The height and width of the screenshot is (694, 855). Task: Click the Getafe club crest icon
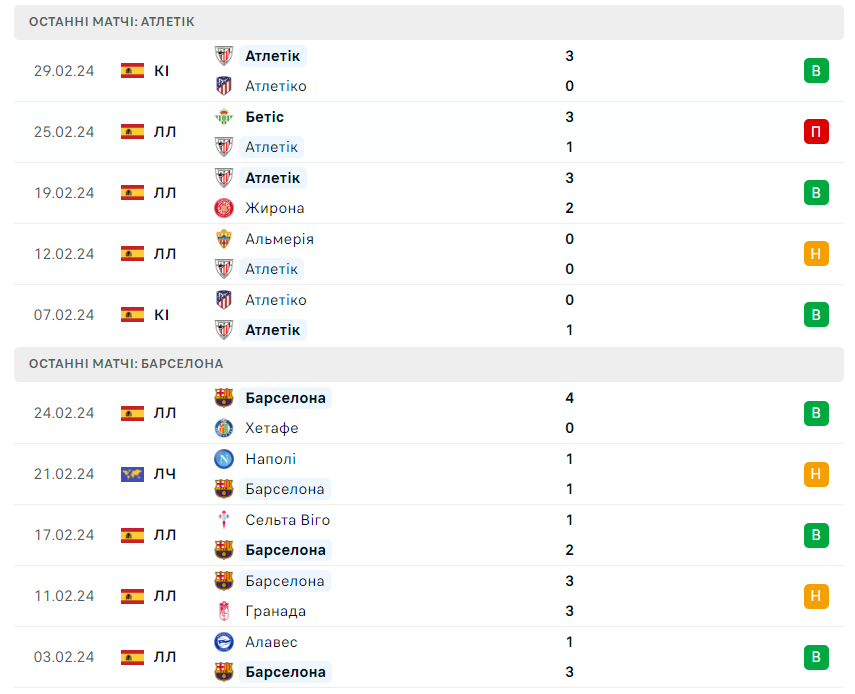point(224,428)
